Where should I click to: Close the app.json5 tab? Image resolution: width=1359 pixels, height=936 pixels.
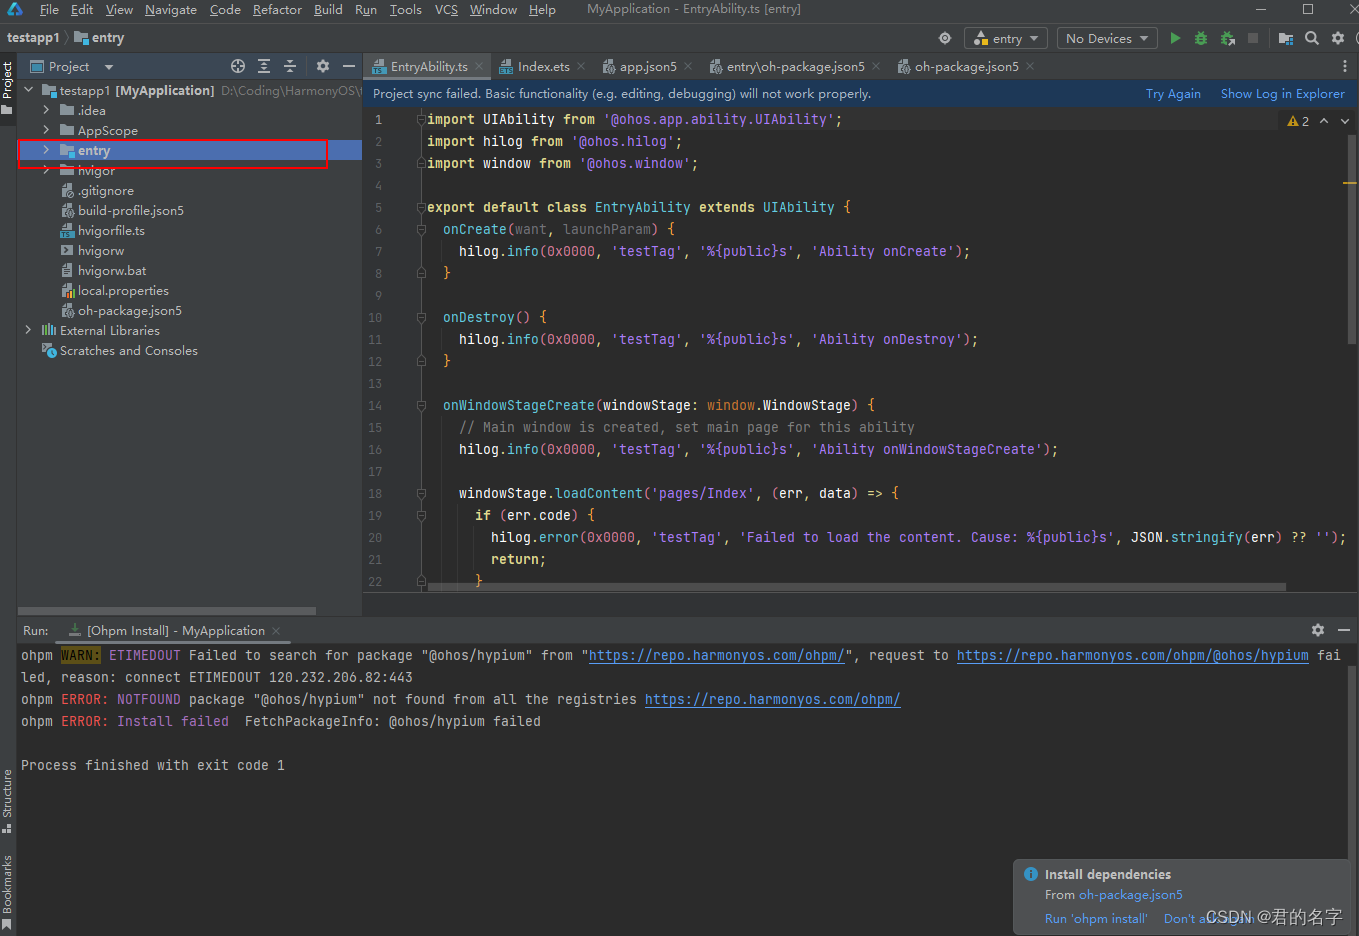coord(688,67)
